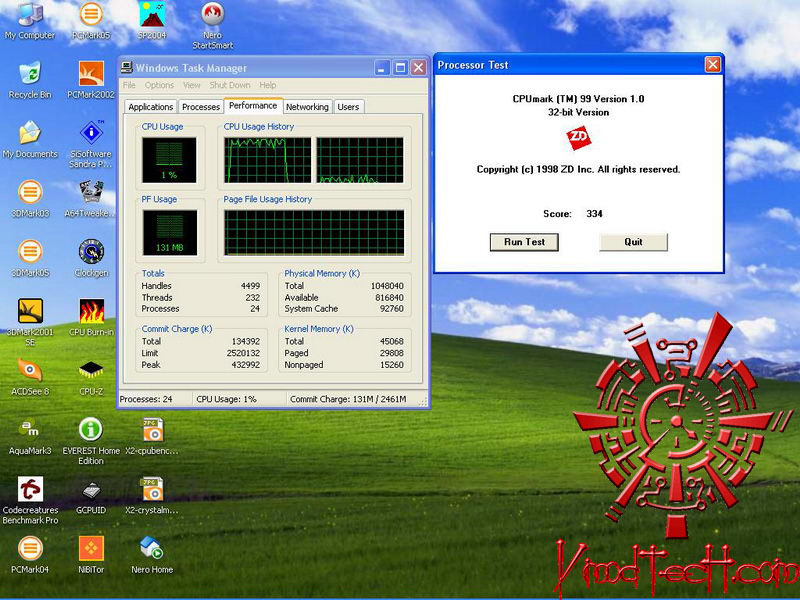Click the Score value 334
Image resolution: width=800 pixels, height=600 pixels.
[x=594, y=213]
